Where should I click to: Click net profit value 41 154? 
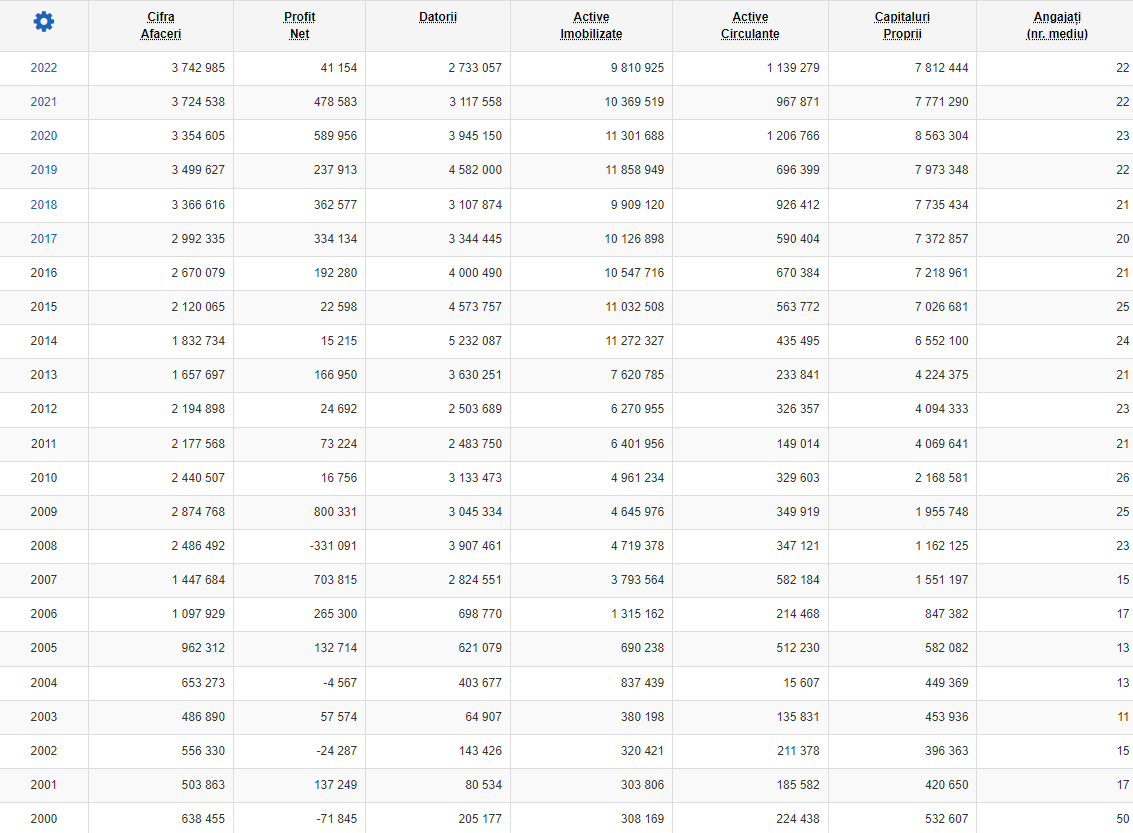tap(338, 68)
